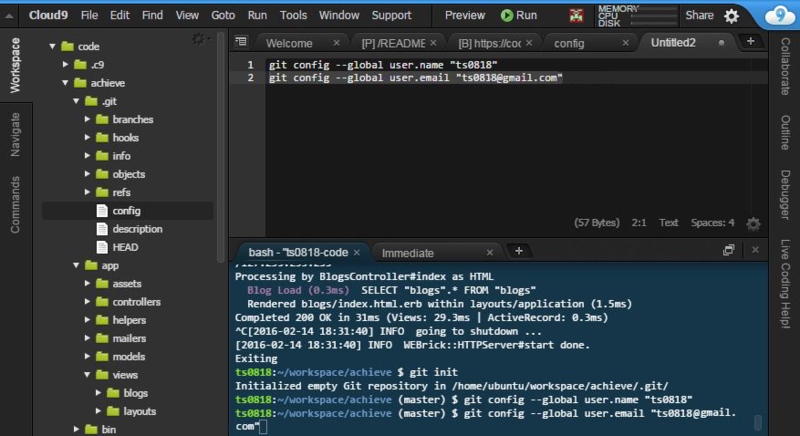The image size is (800, 436).
Task: Open the Live Coding Help panel
Action: [786, 284]
